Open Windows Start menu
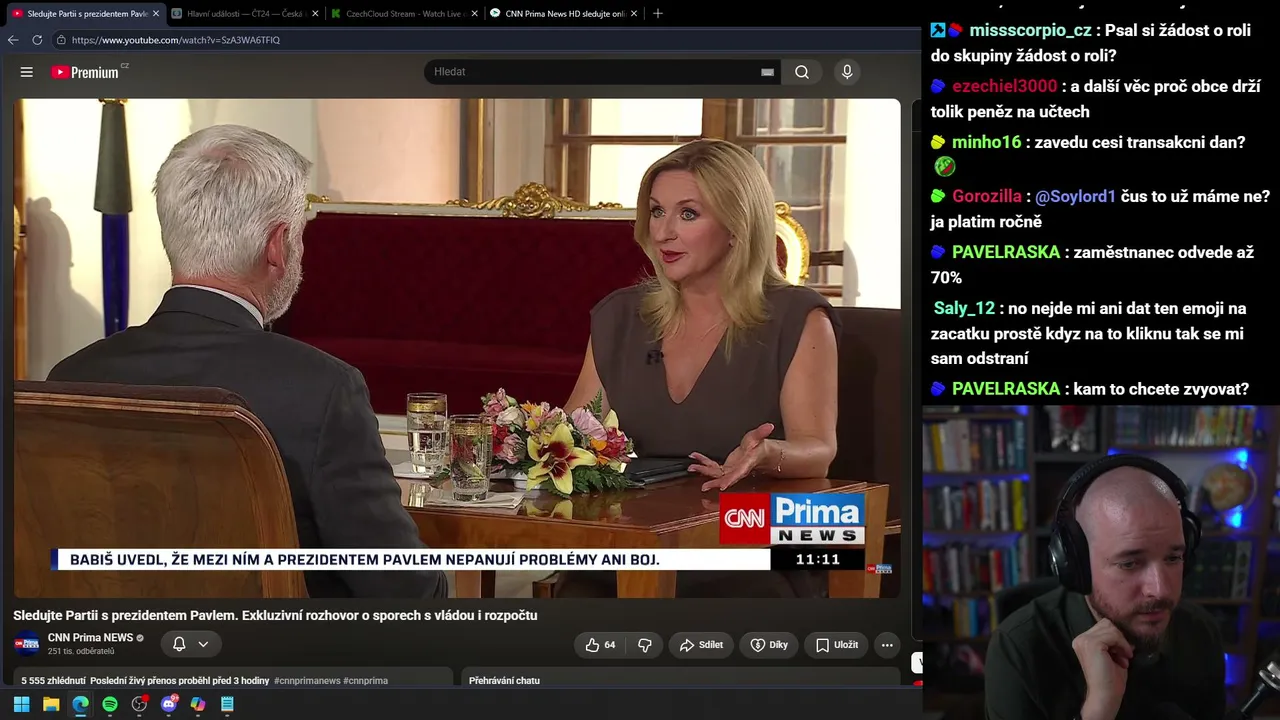Image resolution: width=1280 pixels, height=720 pixels. point(21,704)
